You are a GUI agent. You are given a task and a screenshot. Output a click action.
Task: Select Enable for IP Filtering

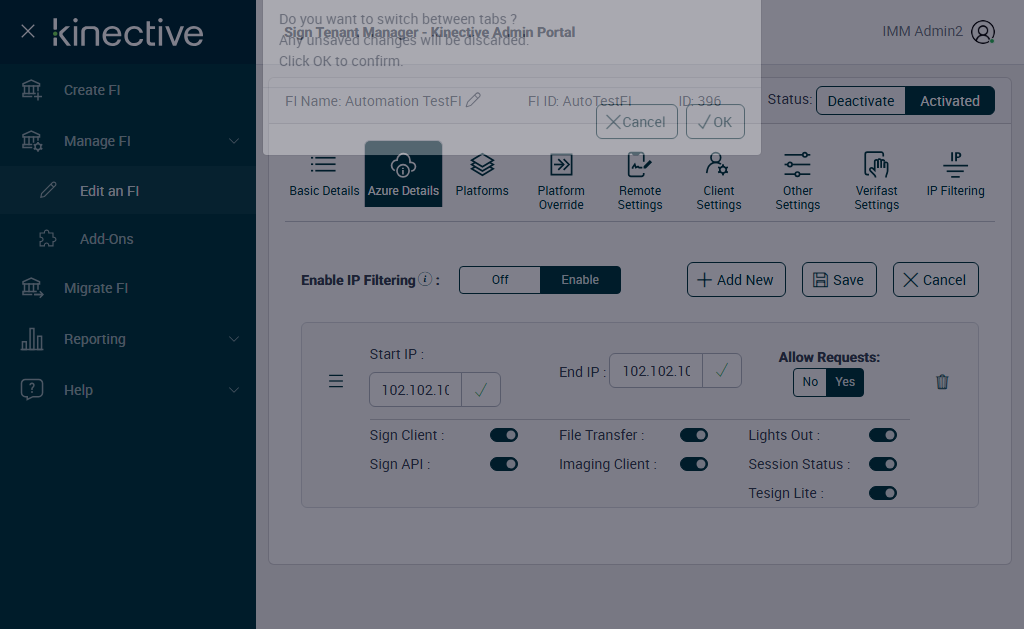point(580,280)
